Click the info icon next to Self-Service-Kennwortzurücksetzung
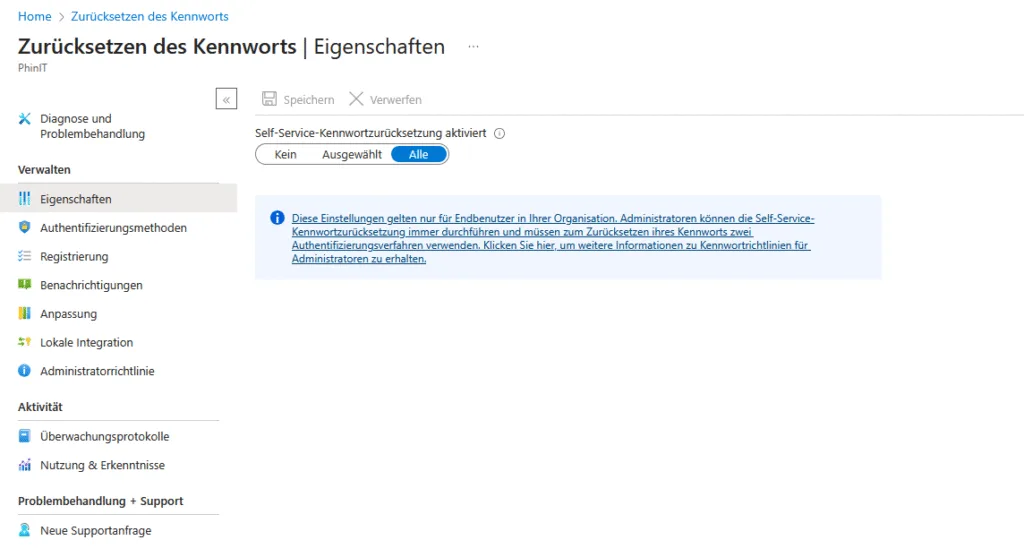Image resolution: width=1024 pixels, height=557 pixels. tap(500, 133)
